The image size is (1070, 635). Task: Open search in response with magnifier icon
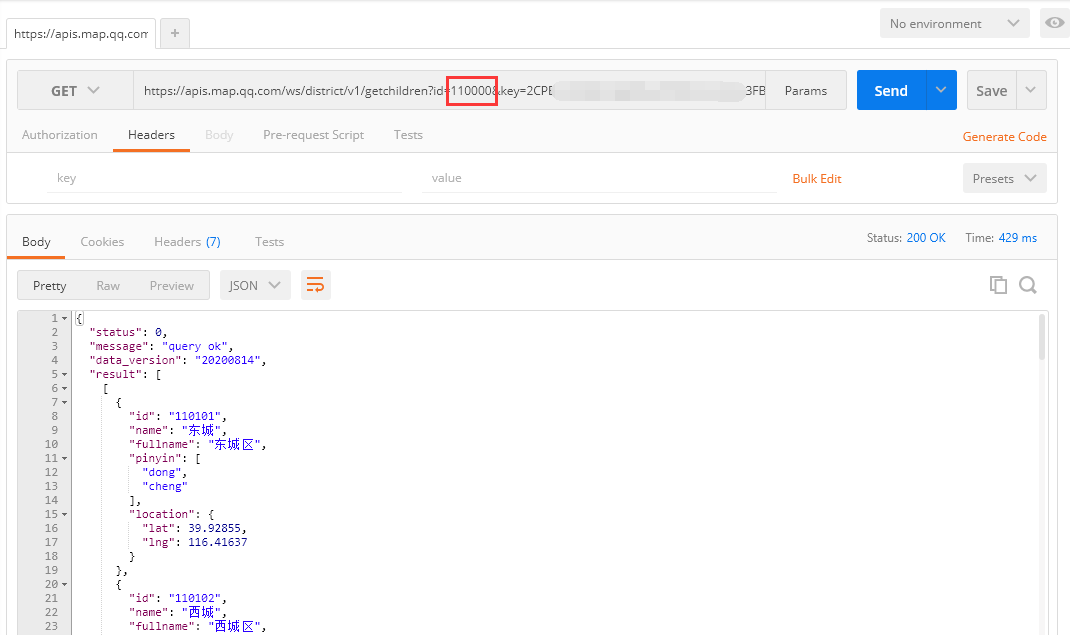[x=1027, y=285]
